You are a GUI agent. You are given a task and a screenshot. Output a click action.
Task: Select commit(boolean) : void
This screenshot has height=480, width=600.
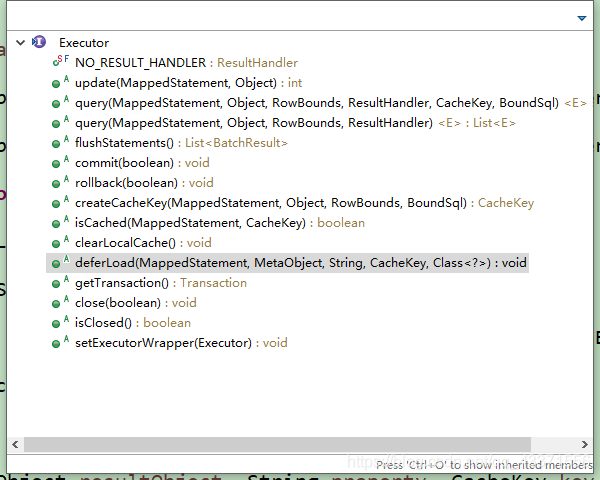142,163
